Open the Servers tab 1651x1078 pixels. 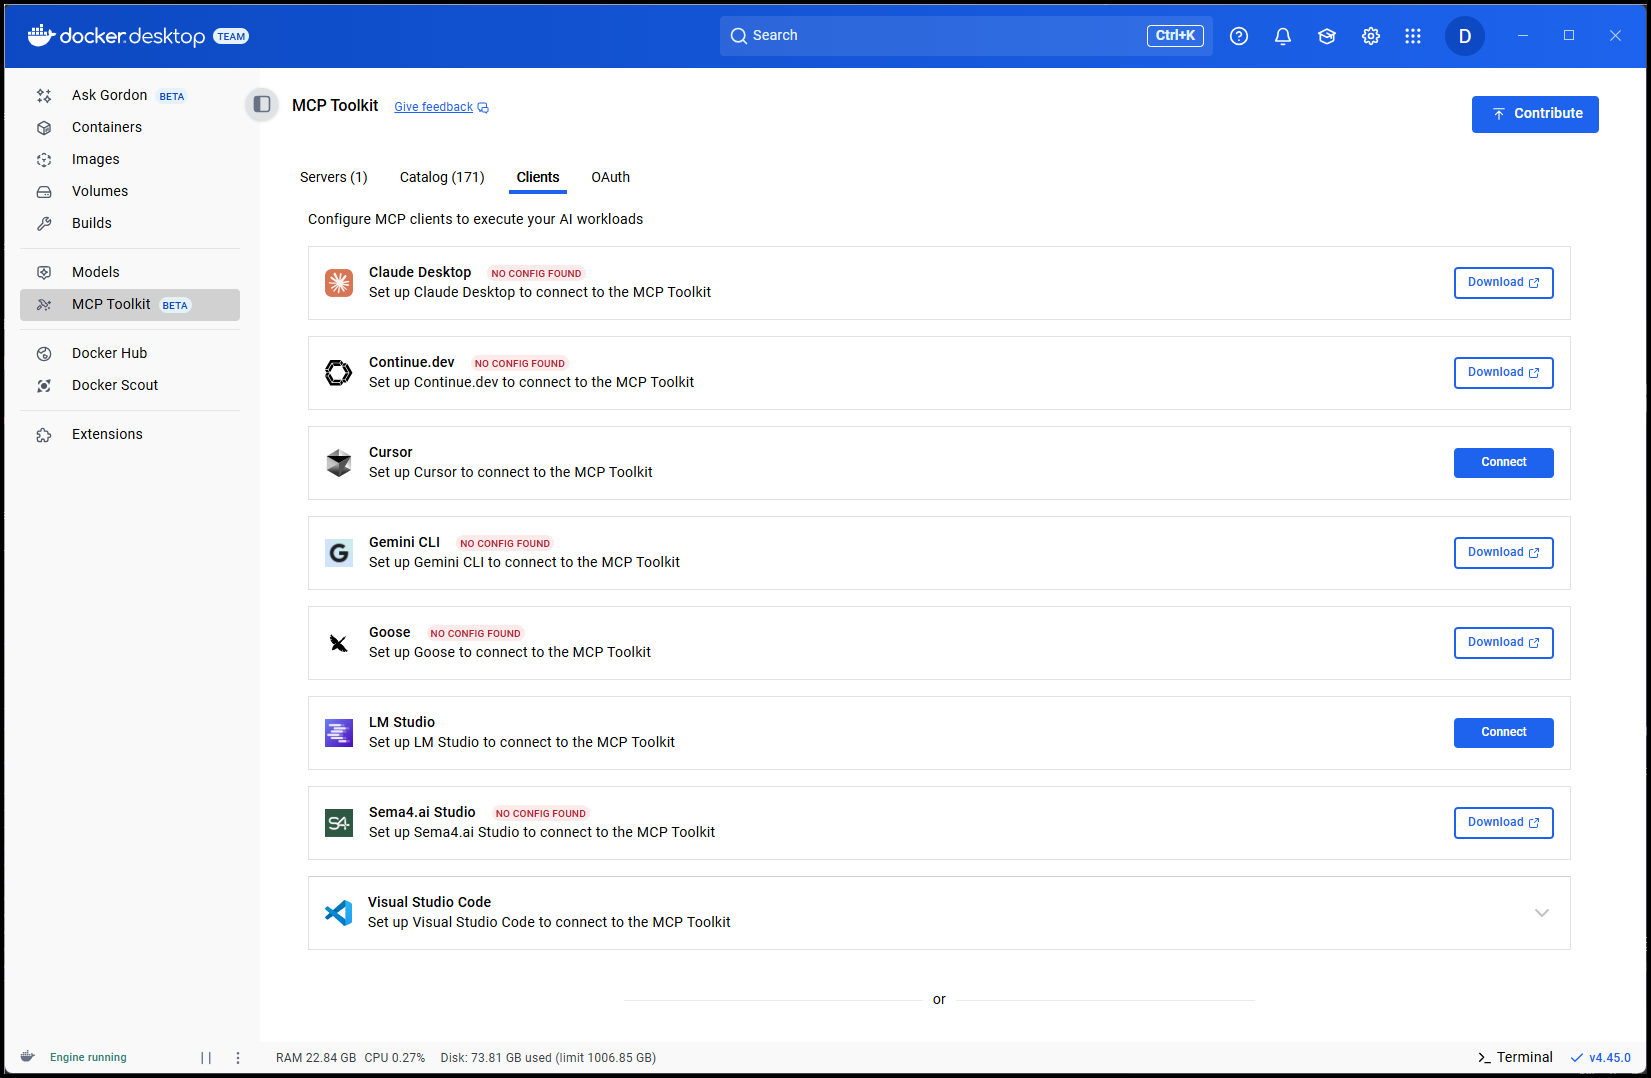[x=333, y=177]
